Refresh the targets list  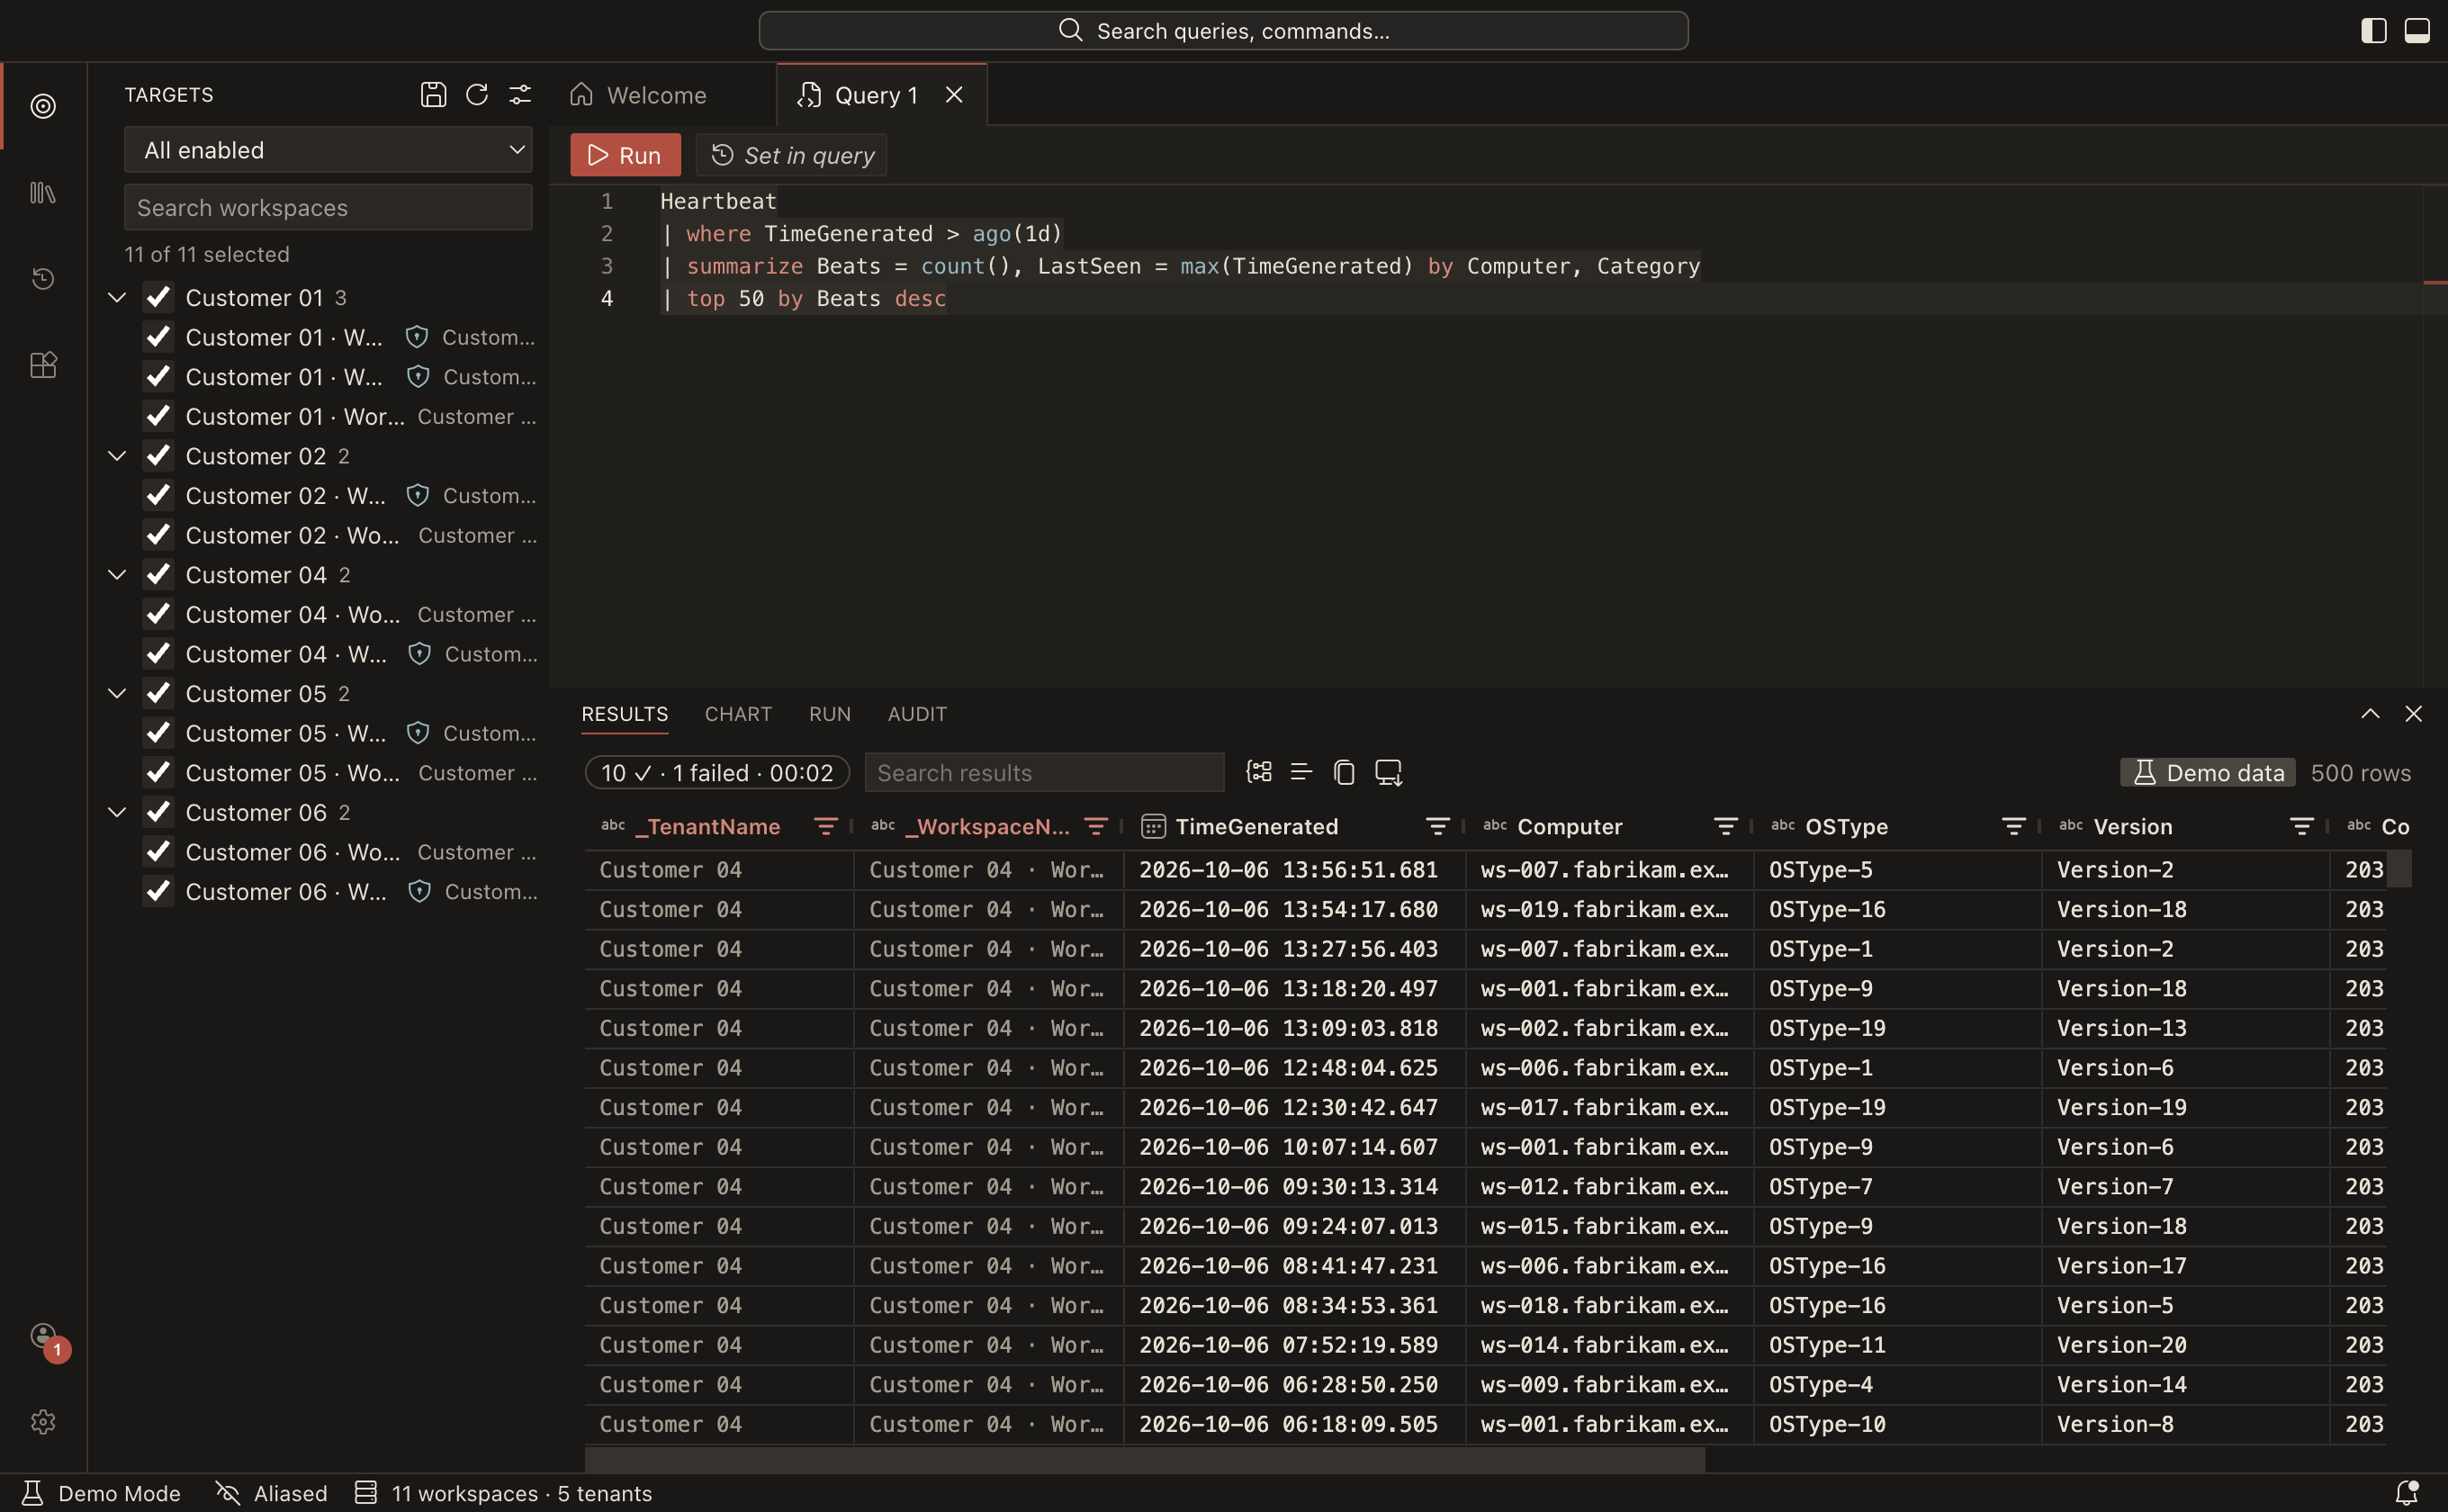[477, 95]
